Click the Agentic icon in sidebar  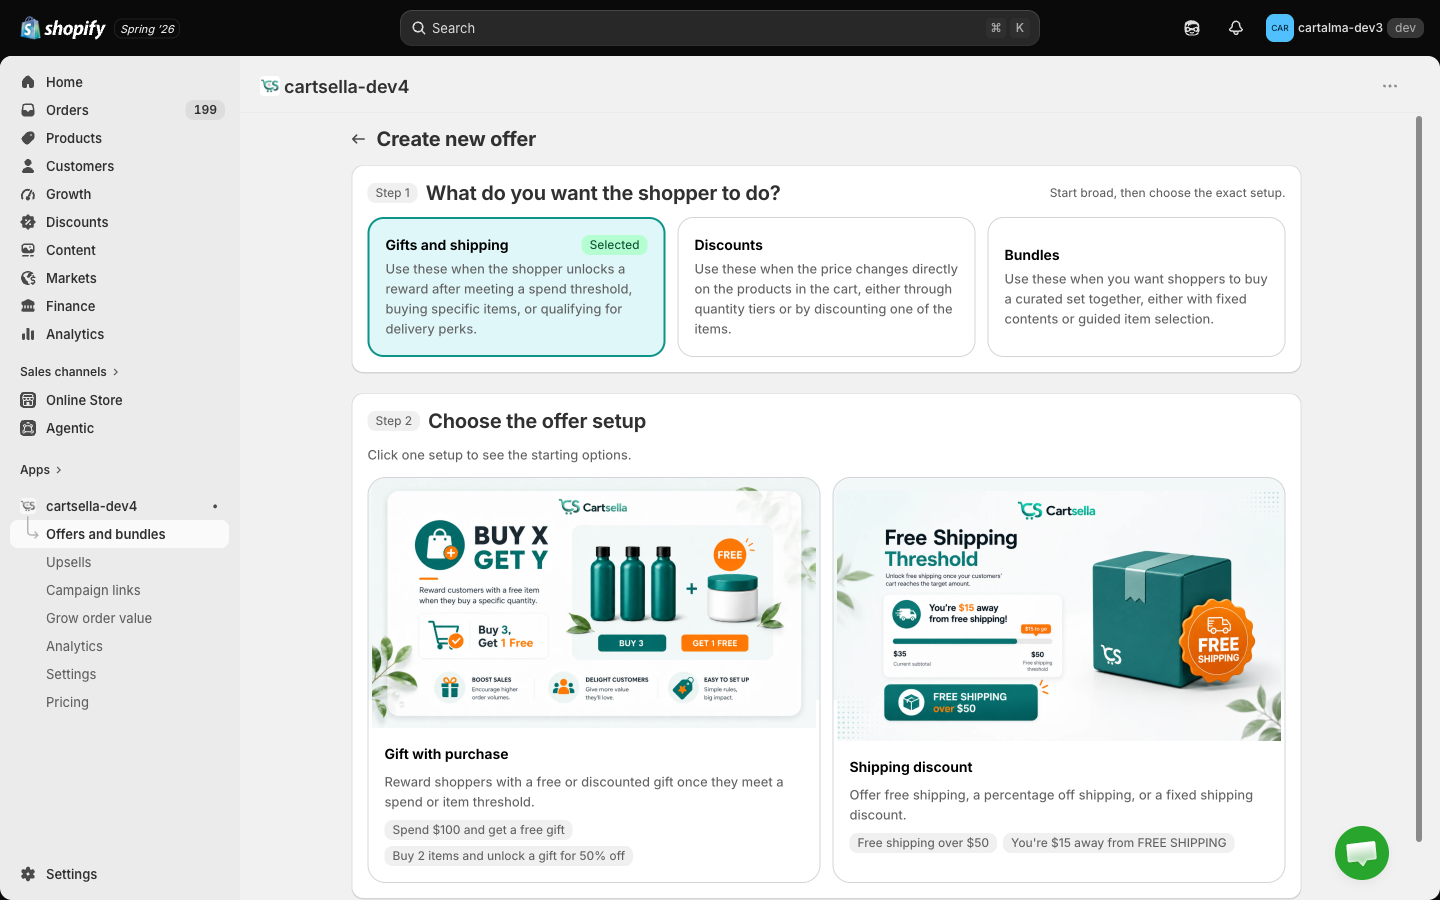(x=28, y=428)
